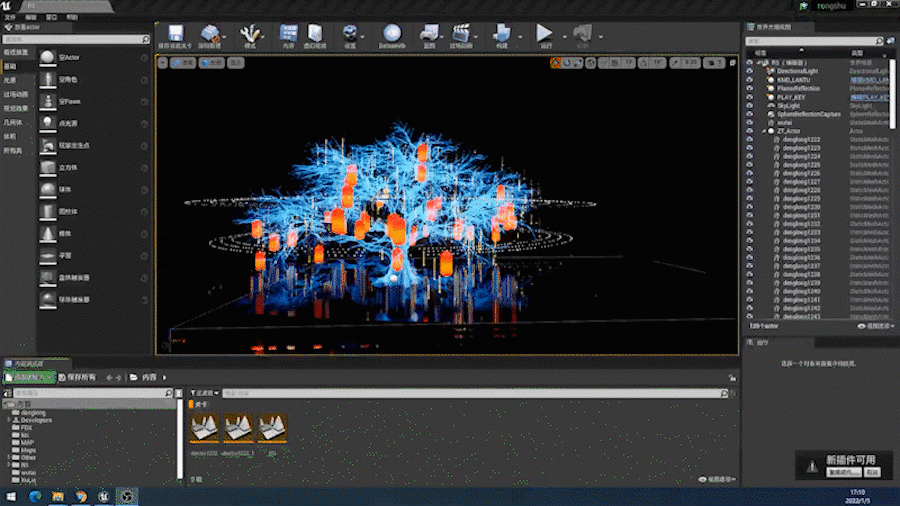This screenshot has width=900, height=506.
Task: Click the View Options button in outliner
Action: [876, 326]
